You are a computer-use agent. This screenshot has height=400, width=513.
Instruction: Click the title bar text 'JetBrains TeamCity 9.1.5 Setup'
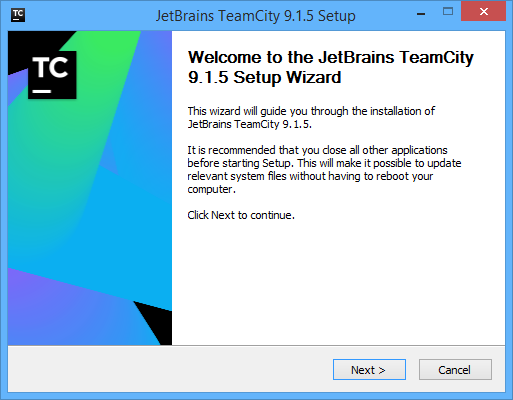coord(256,16)
